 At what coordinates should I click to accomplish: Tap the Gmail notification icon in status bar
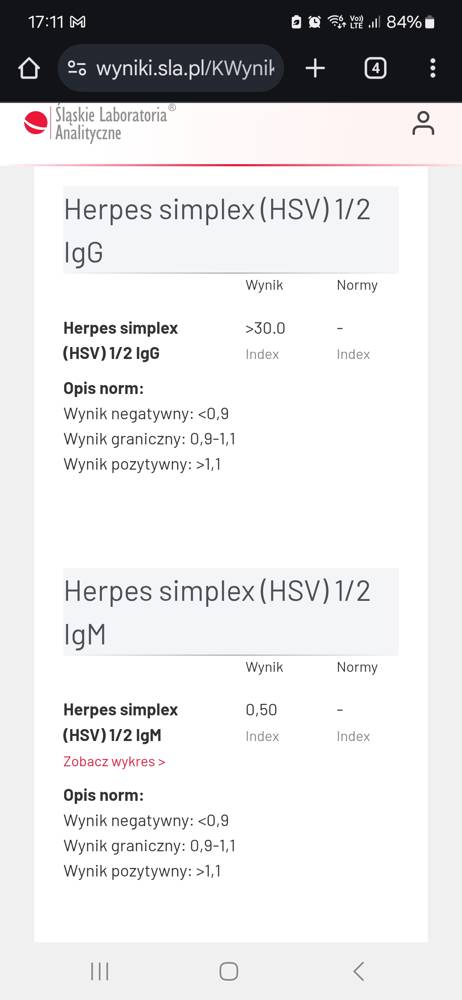(x=77, y=22)
